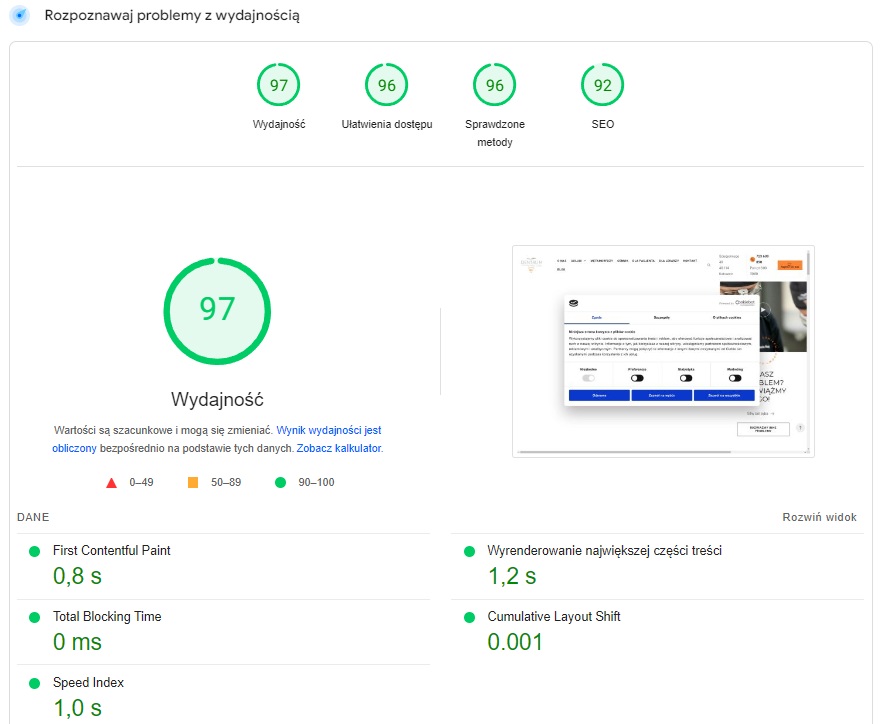883x724 pixels.
Task: Click the 1,2 s largest content value
Action: [x=512, y=576]
